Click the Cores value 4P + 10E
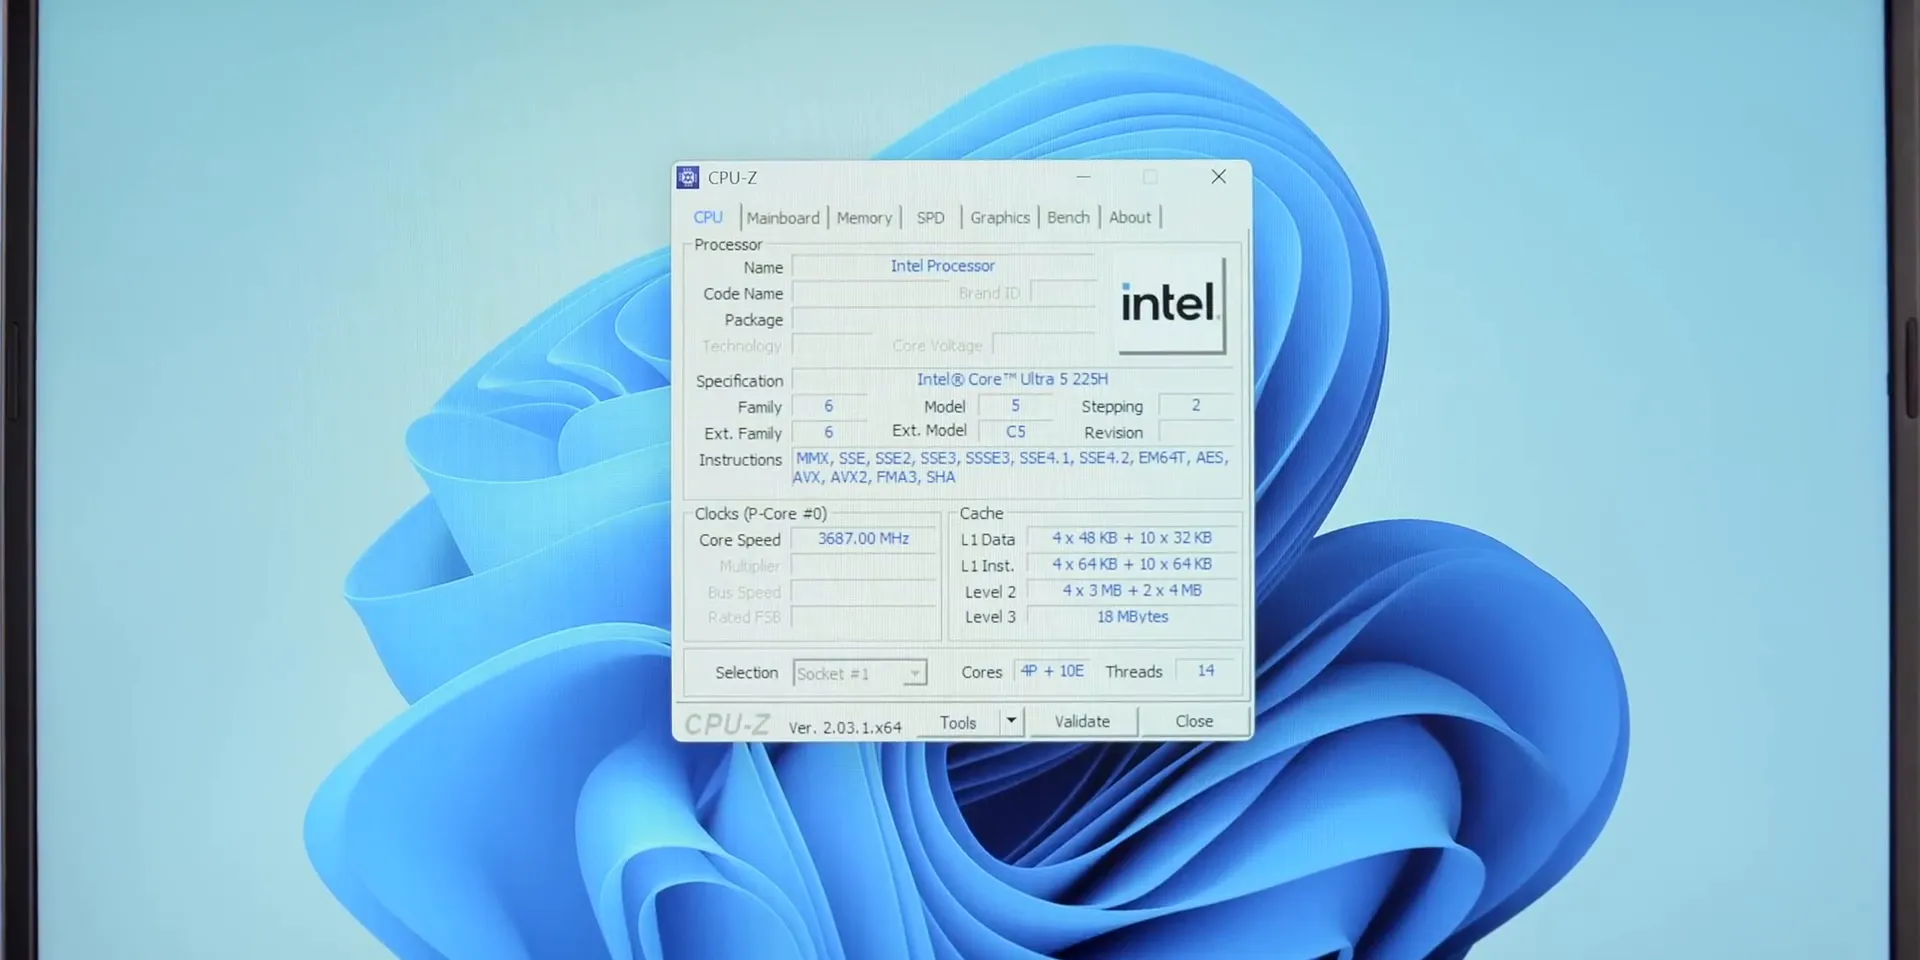Screen dimensions: 1920x960 (x=1052, y=671)
